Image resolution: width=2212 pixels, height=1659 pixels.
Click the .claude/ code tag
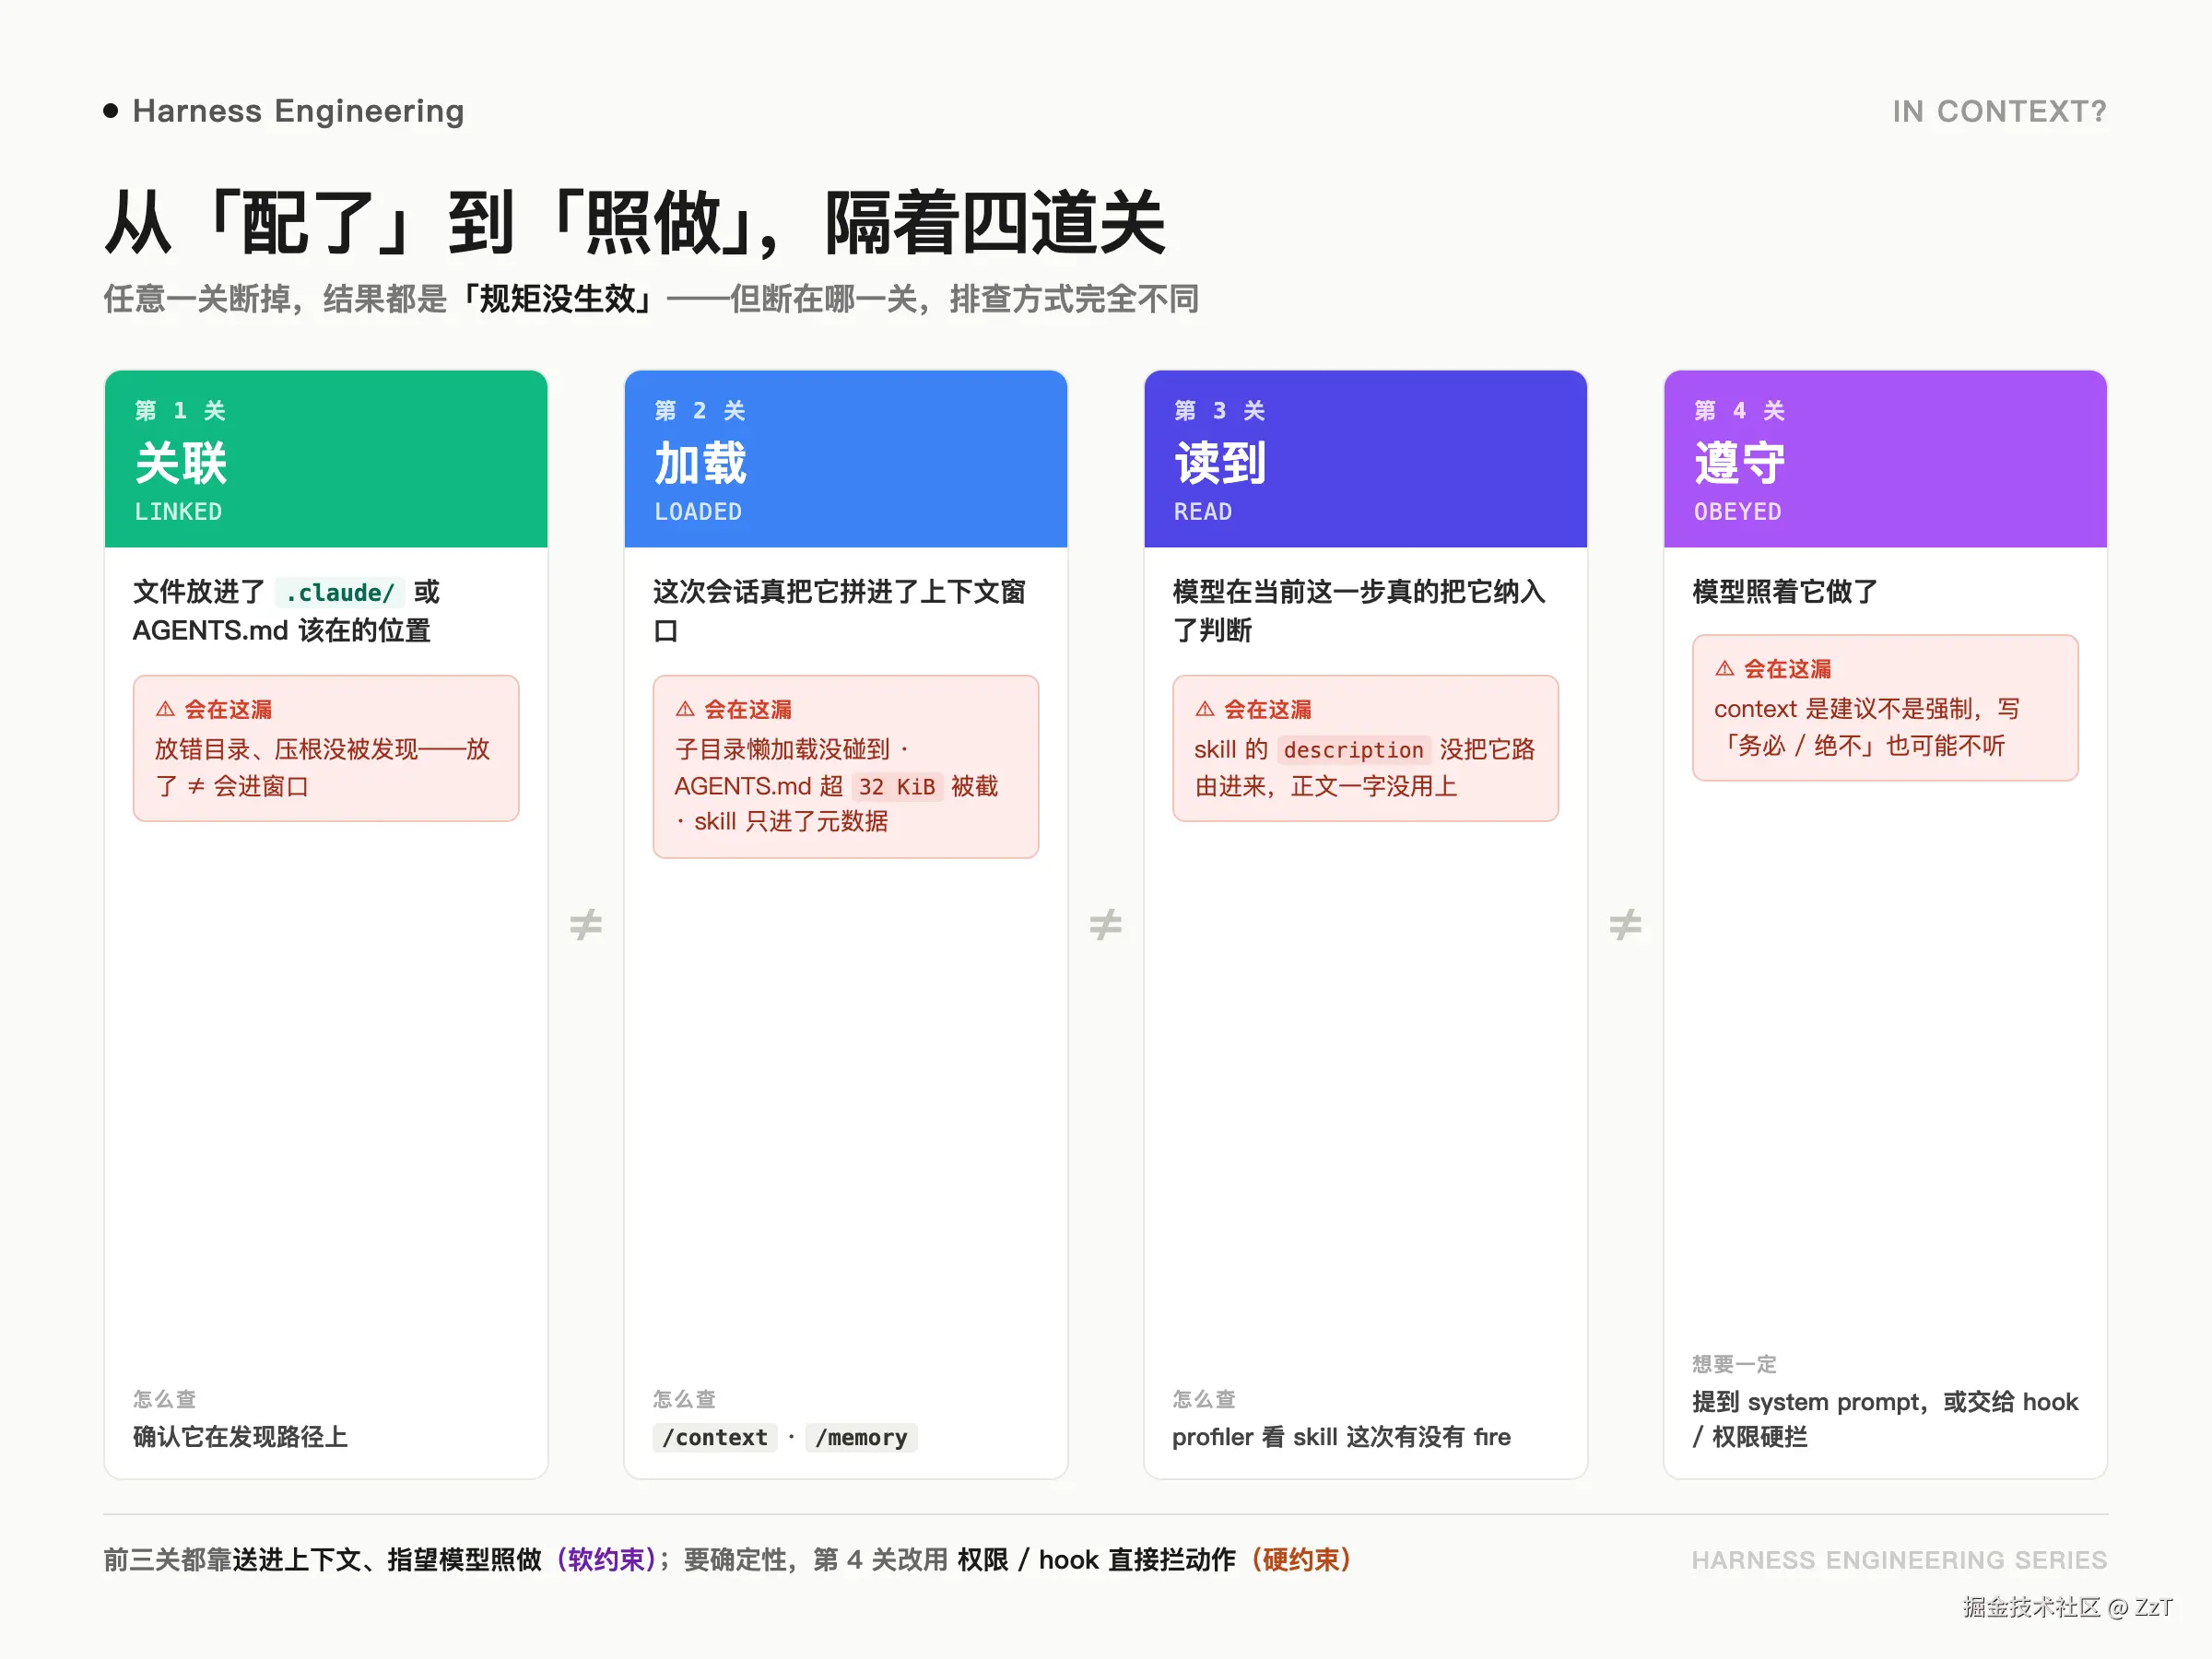[340, 592]
